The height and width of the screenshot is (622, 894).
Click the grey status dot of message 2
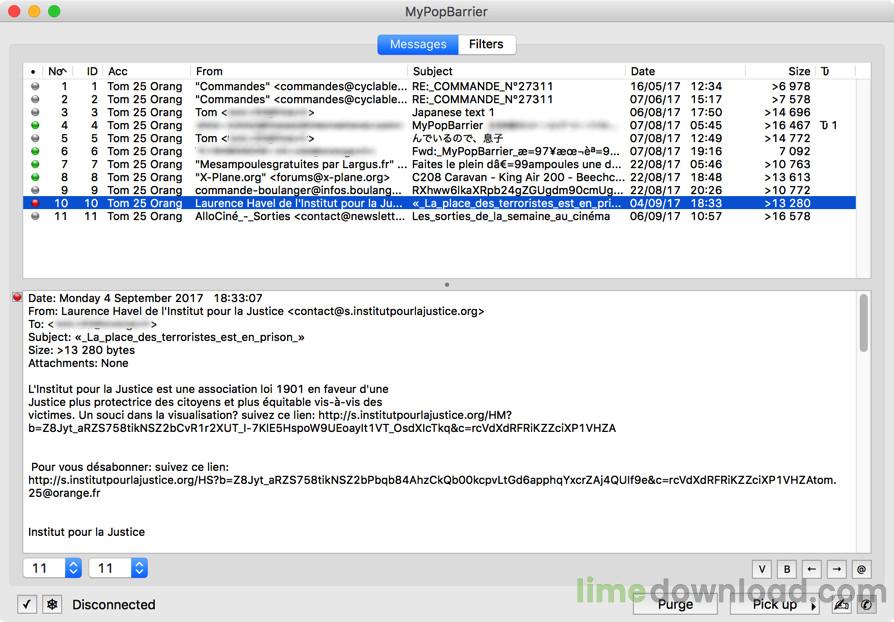(x=35, y=100)
